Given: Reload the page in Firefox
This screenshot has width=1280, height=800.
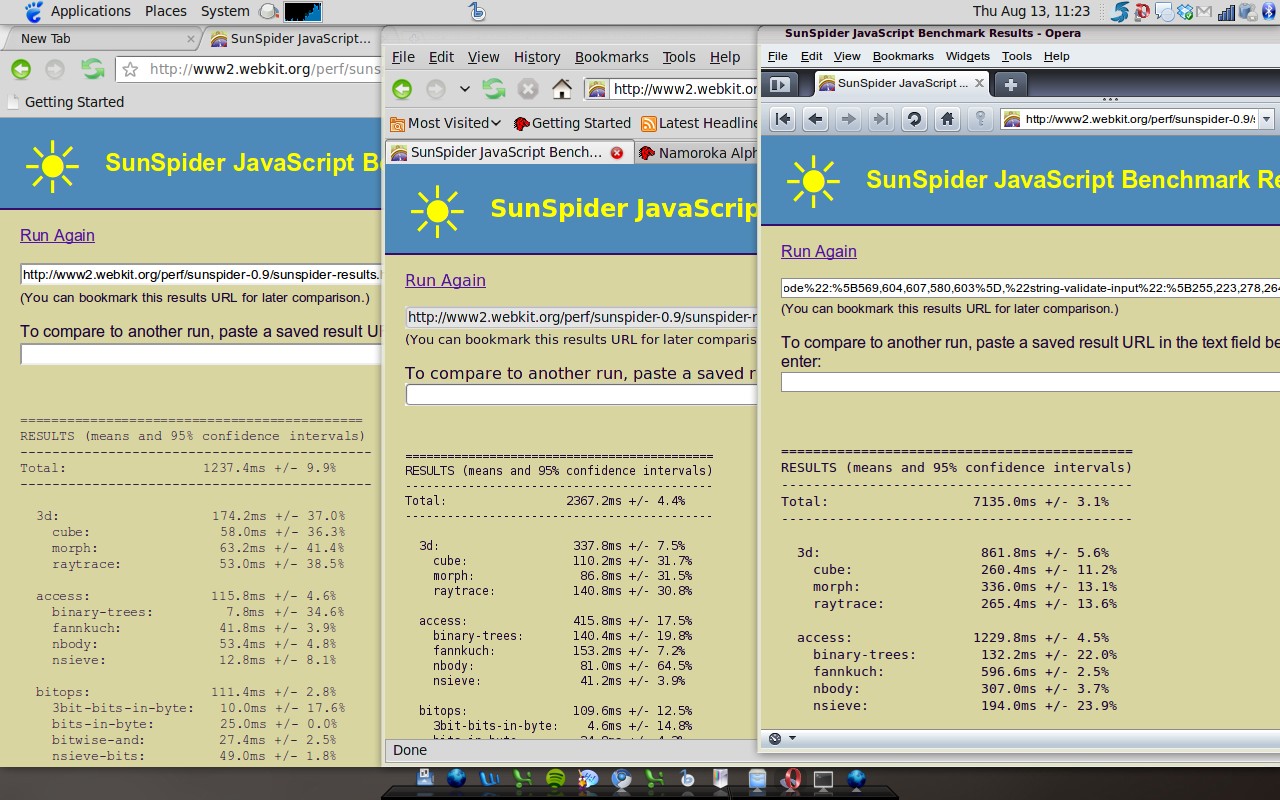Looking at the screenshot, I should 493,89.
